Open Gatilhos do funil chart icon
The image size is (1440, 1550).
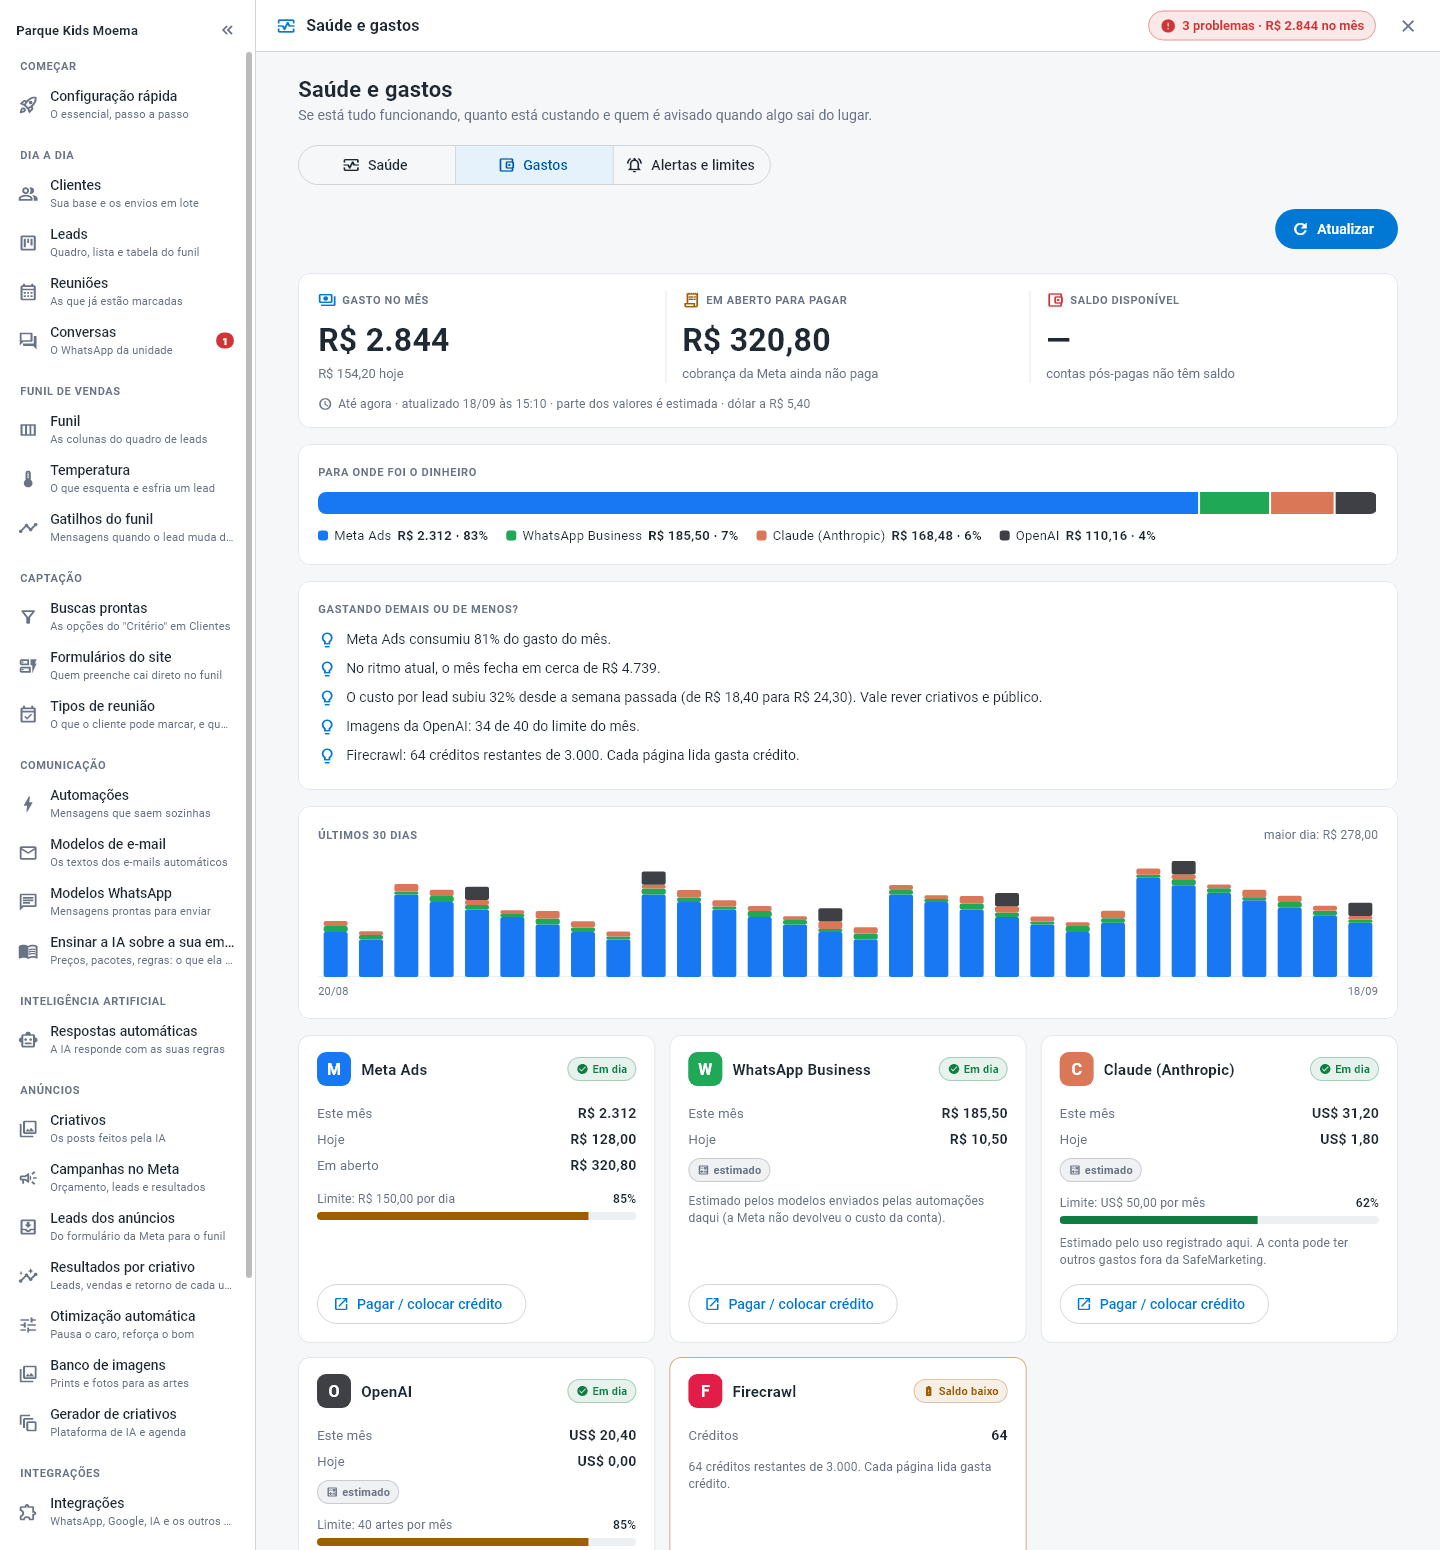click(28, 528)
